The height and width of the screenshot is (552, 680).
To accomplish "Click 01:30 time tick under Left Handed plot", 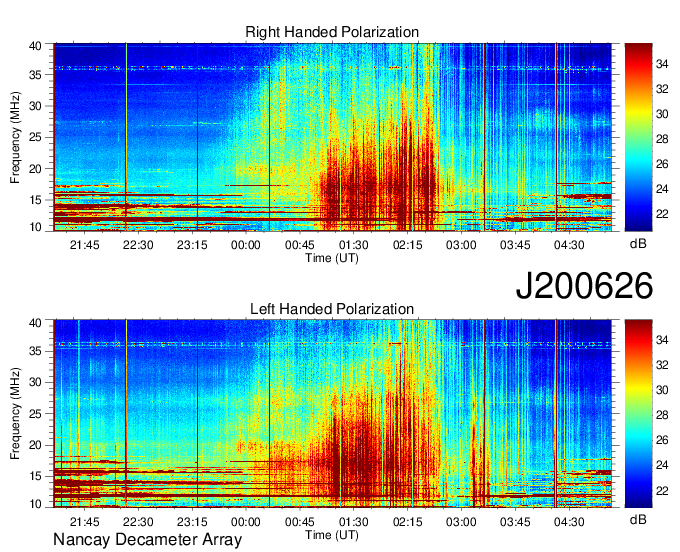I will (x=353, y=522).
